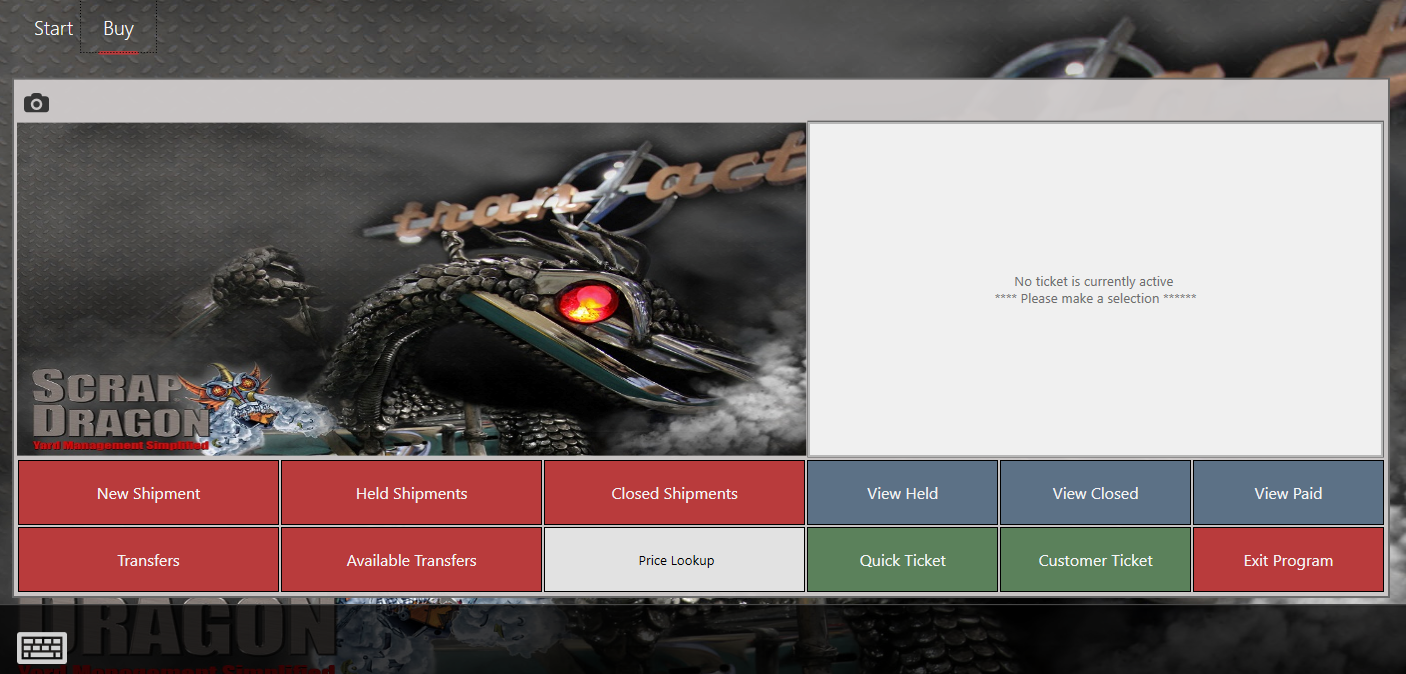Switch to the Start tab
This screenshot has width=1406, height=674.
pyautogui.click(x=53, y=28)
